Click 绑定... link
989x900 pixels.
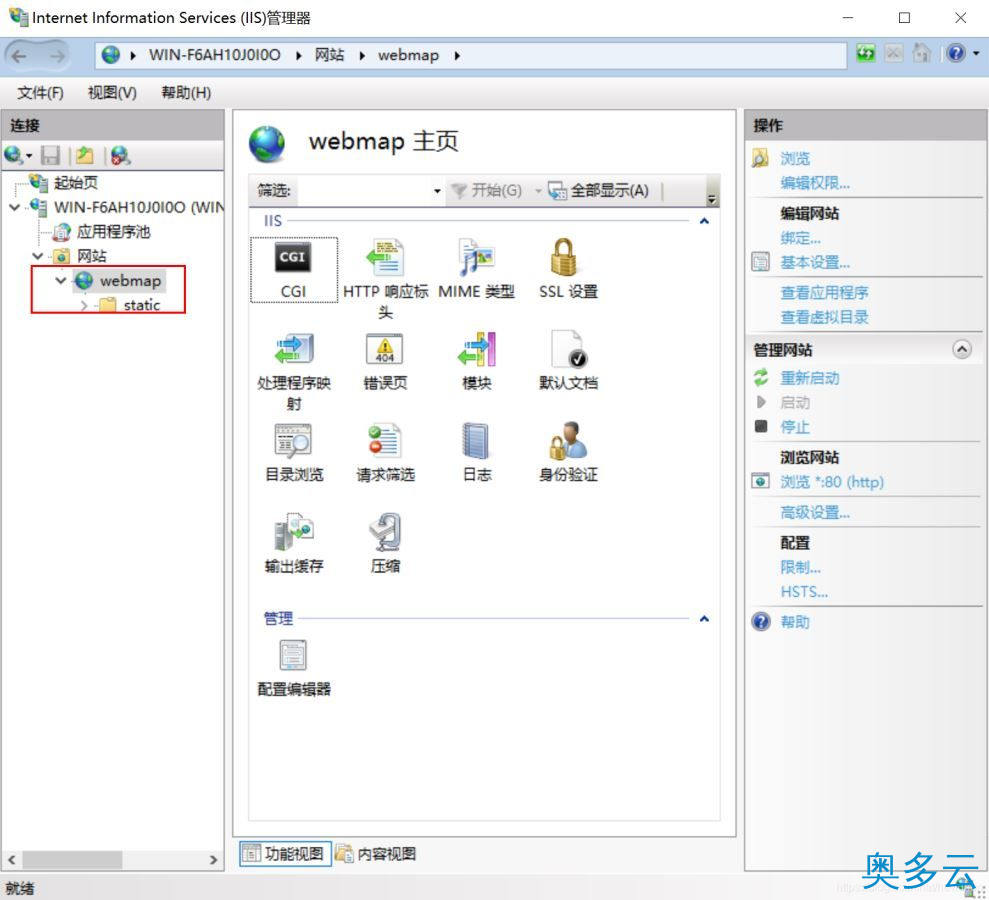coord(800,238)
